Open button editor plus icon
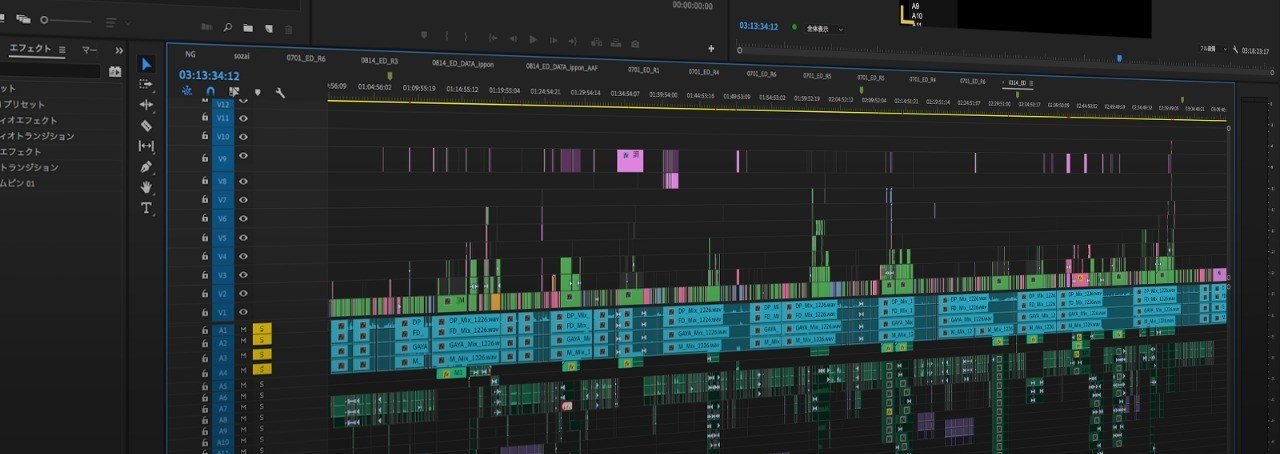1280x454 pixels. (x=711, y=48)
